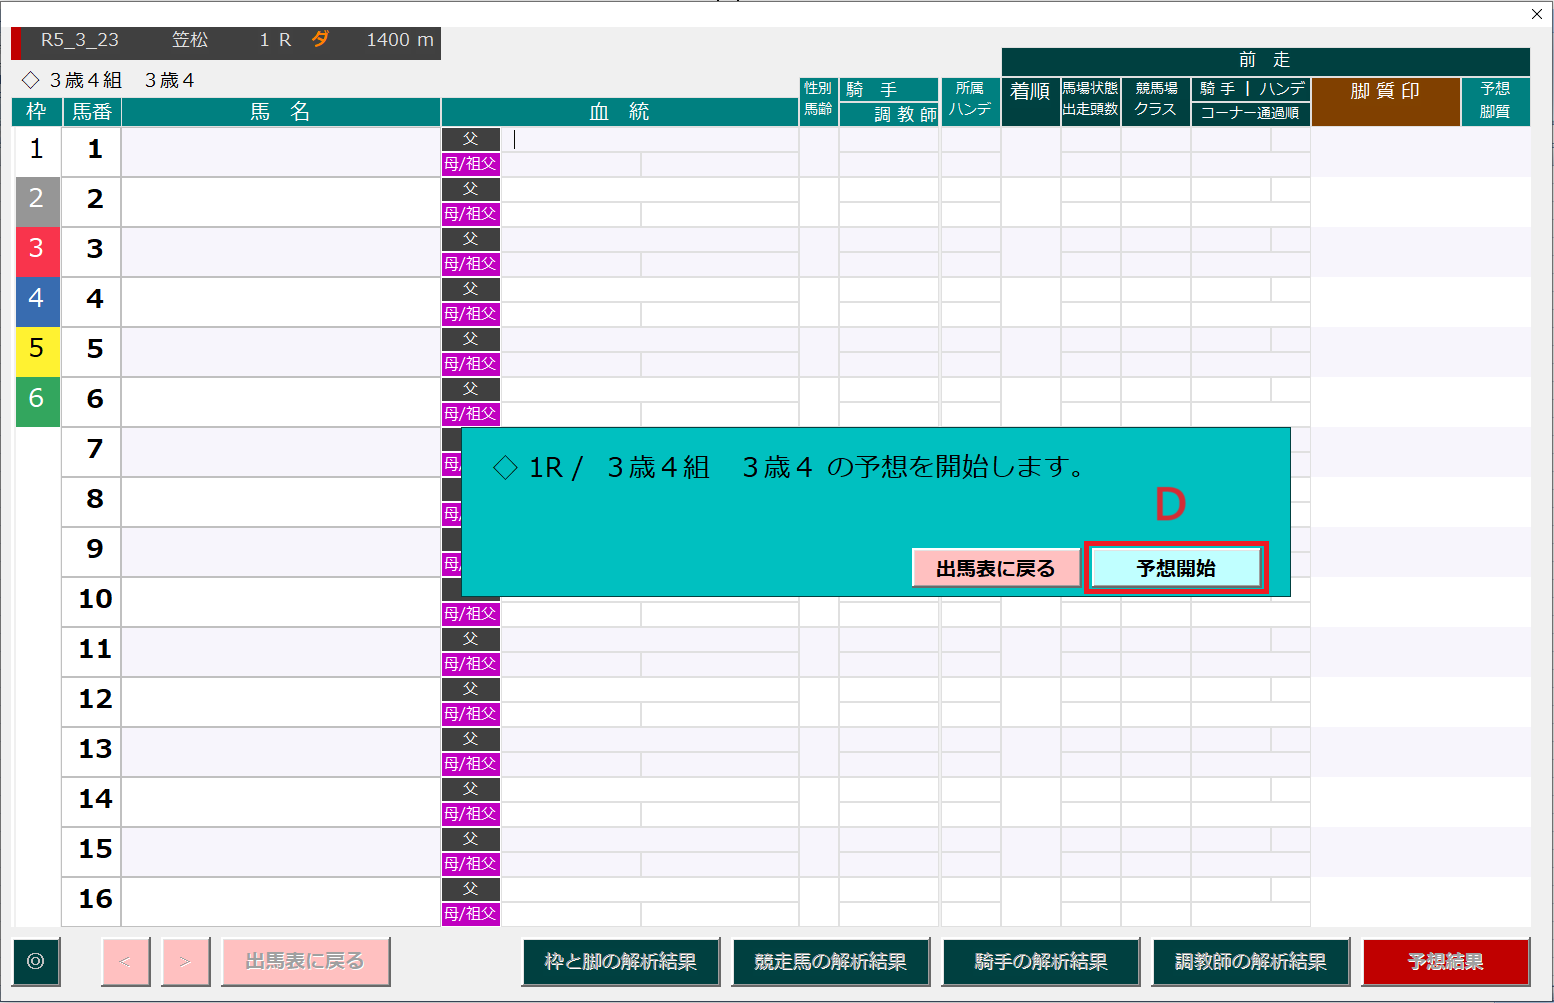The width and height of the screenshot is (1554, 1003).
Task: Select the yellow frame 5 color cell
Action: tap(37, 351)
